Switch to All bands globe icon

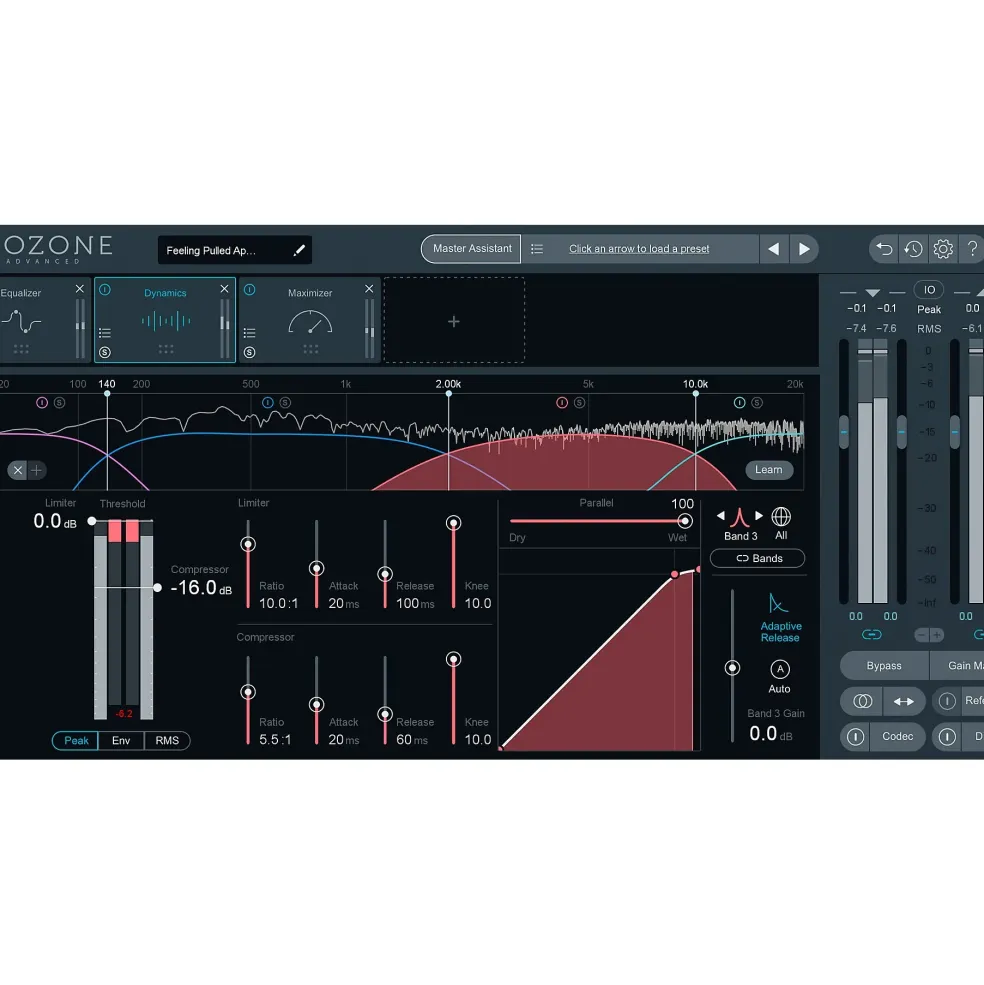point(781,517)
